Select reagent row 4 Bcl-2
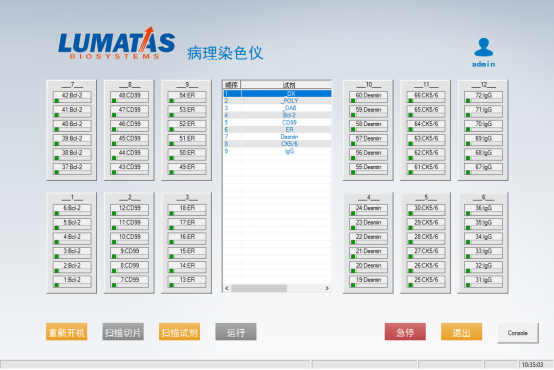 pyautogui.click(x=277, y=115)
